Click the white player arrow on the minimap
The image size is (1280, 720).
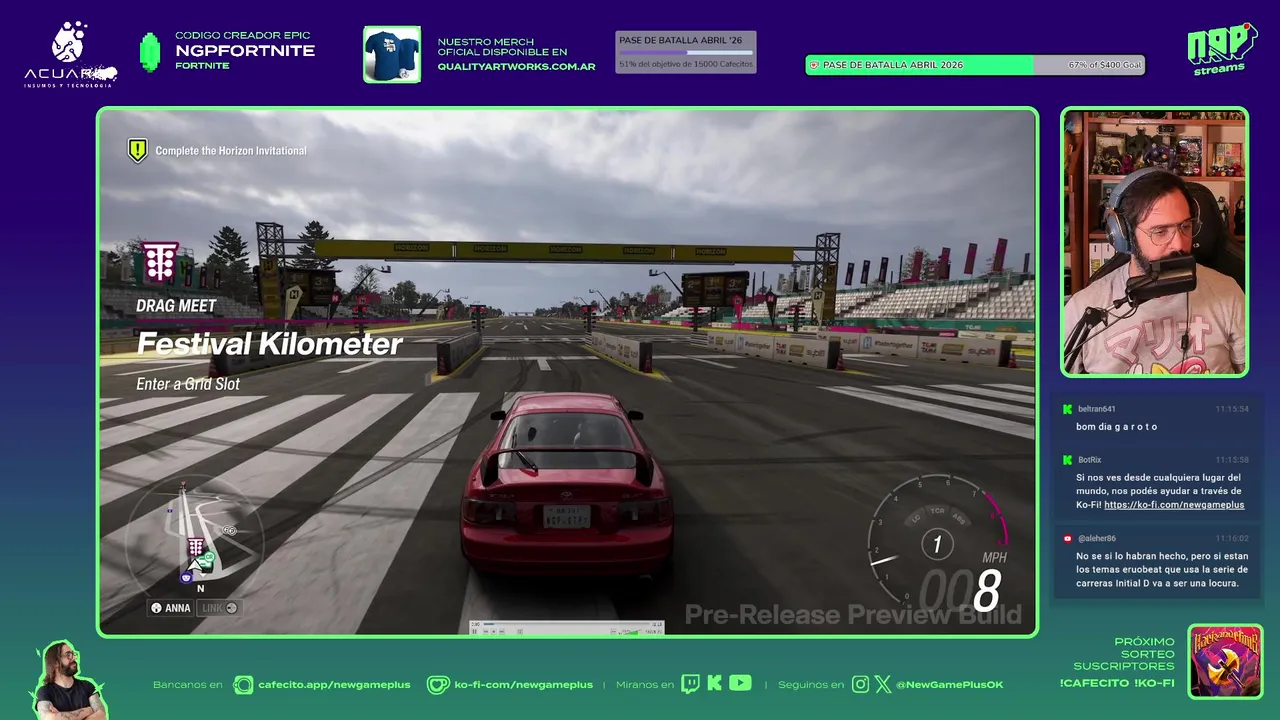(195, 565)
